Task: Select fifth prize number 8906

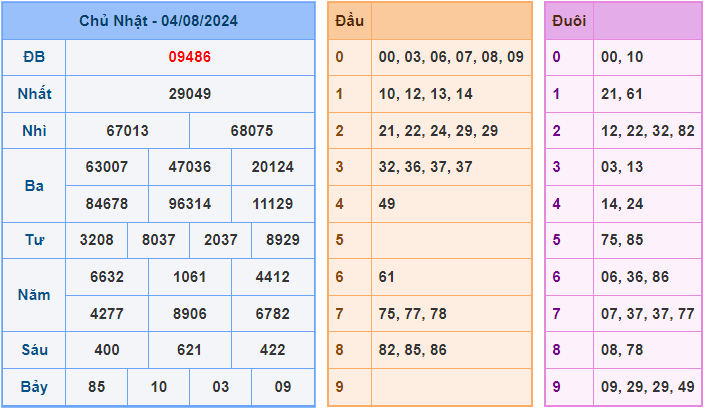Action: click(189, 314)
